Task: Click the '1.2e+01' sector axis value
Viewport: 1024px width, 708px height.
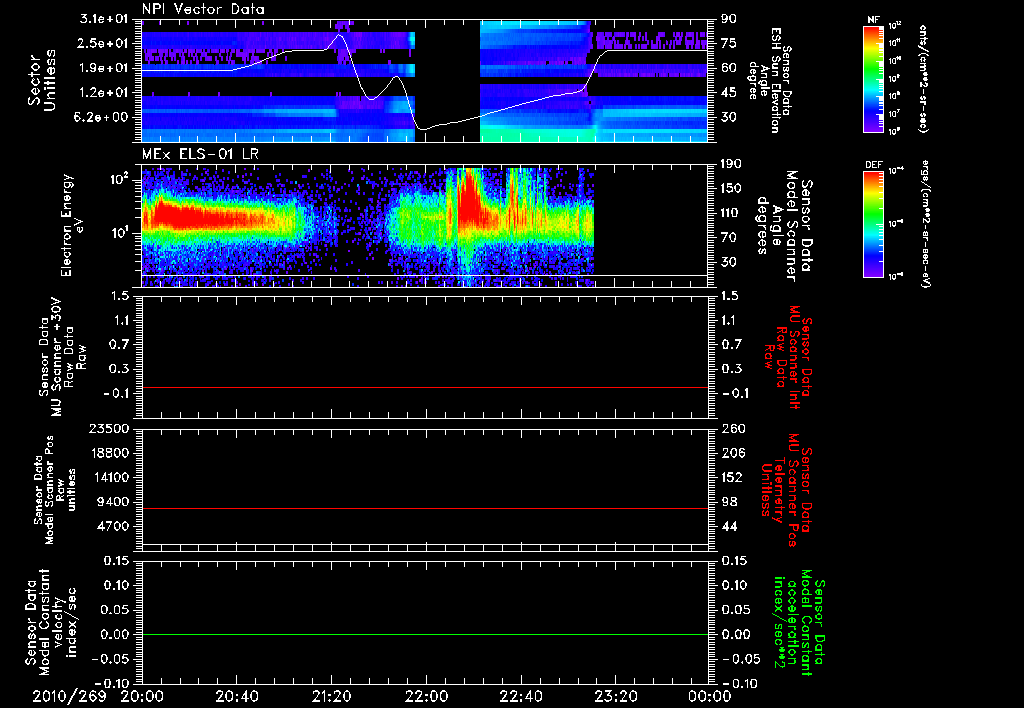Action: click(x=104, y=93)
